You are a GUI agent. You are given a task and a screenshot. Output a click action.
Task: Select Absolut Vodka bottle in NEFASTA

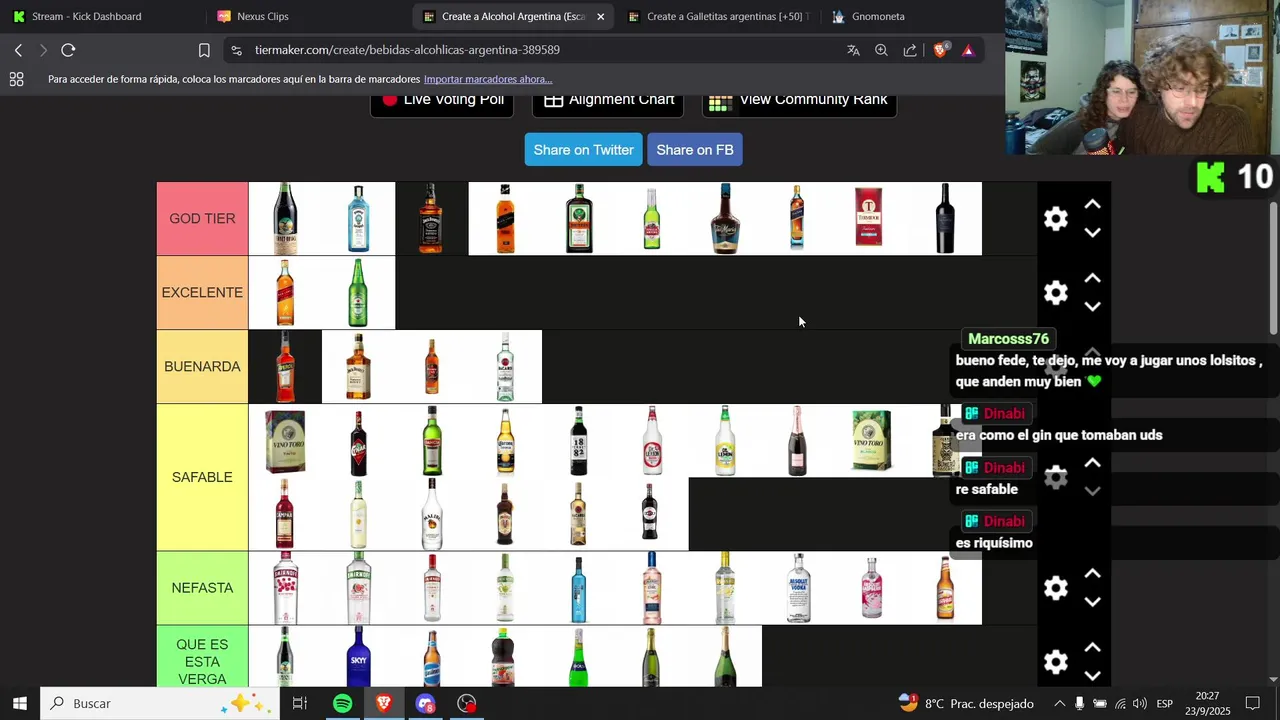point(799,588)
